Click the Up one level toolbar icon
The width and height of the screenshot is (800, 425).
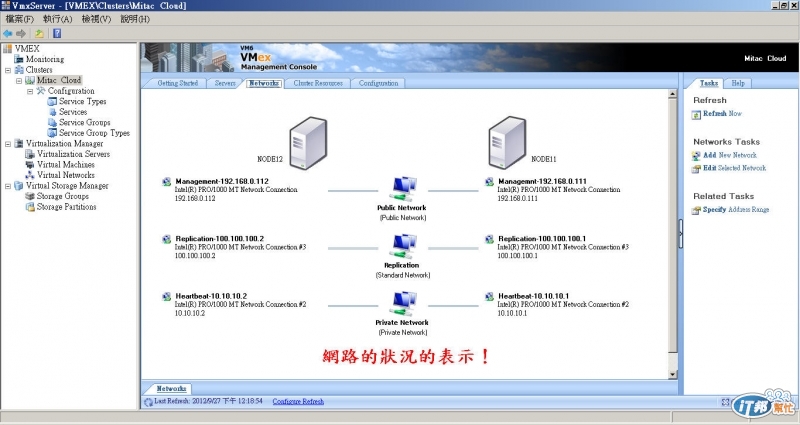pos(39,34)
